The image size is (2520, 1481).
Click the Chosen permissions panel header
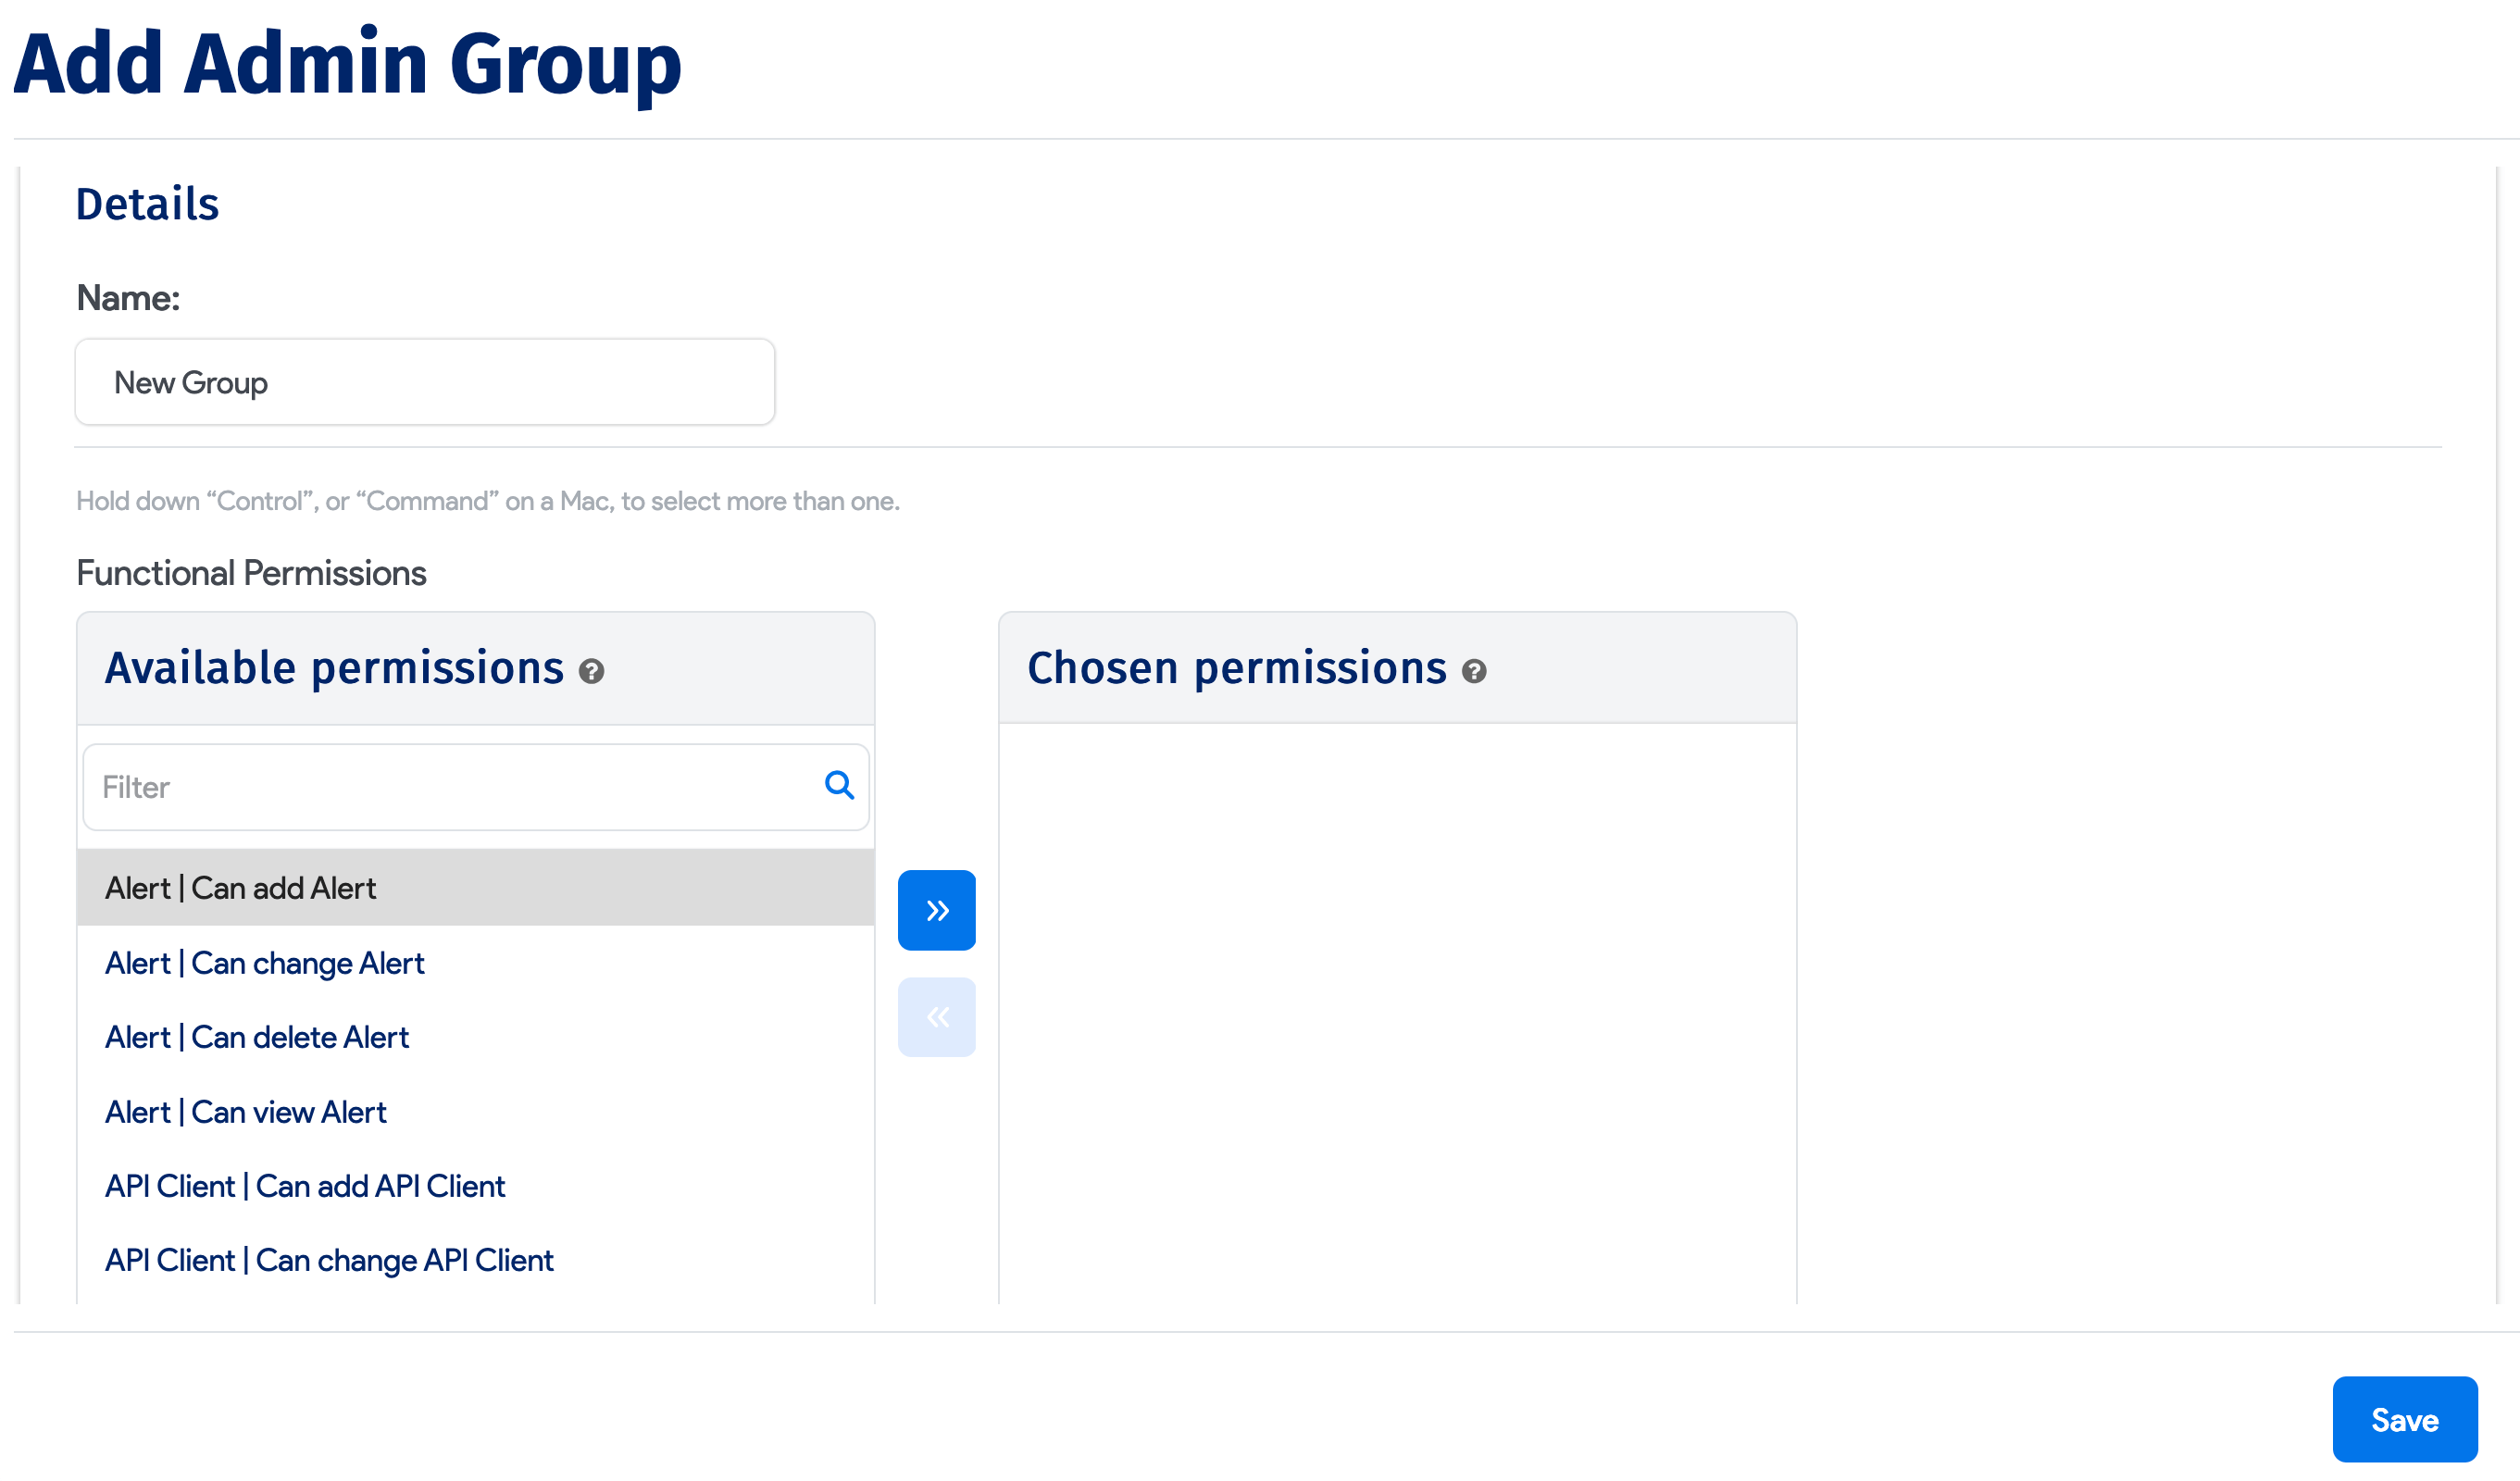click(x=1234, y=667)
